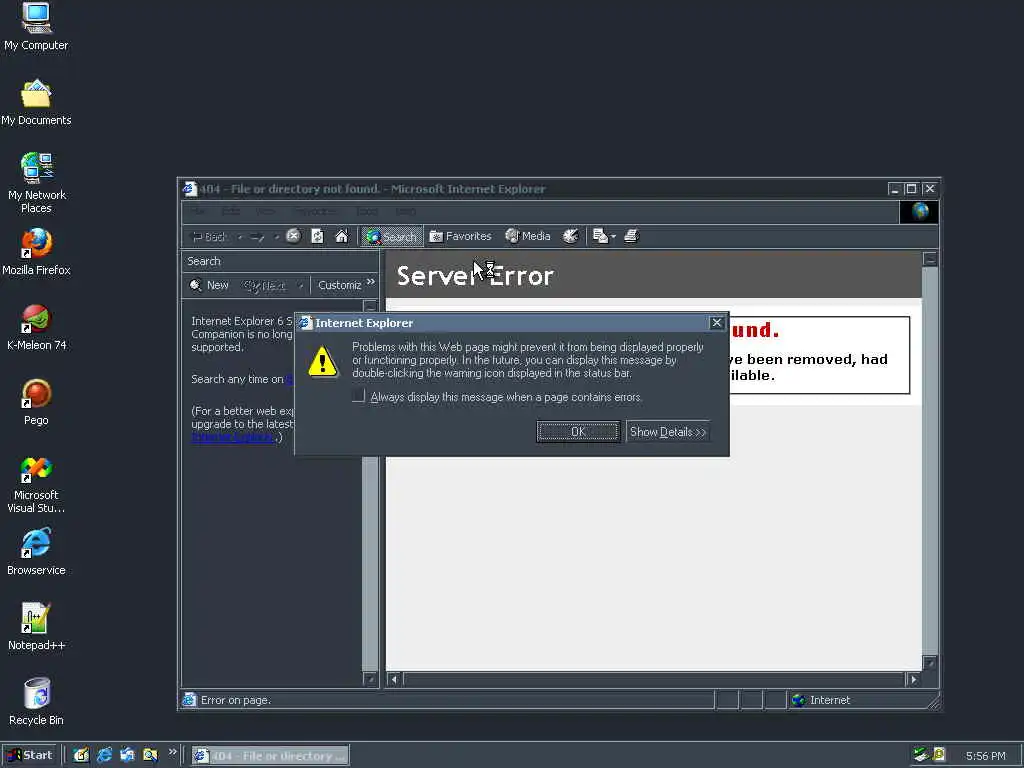Open the Mail dropdown arrow

(613, 237)
